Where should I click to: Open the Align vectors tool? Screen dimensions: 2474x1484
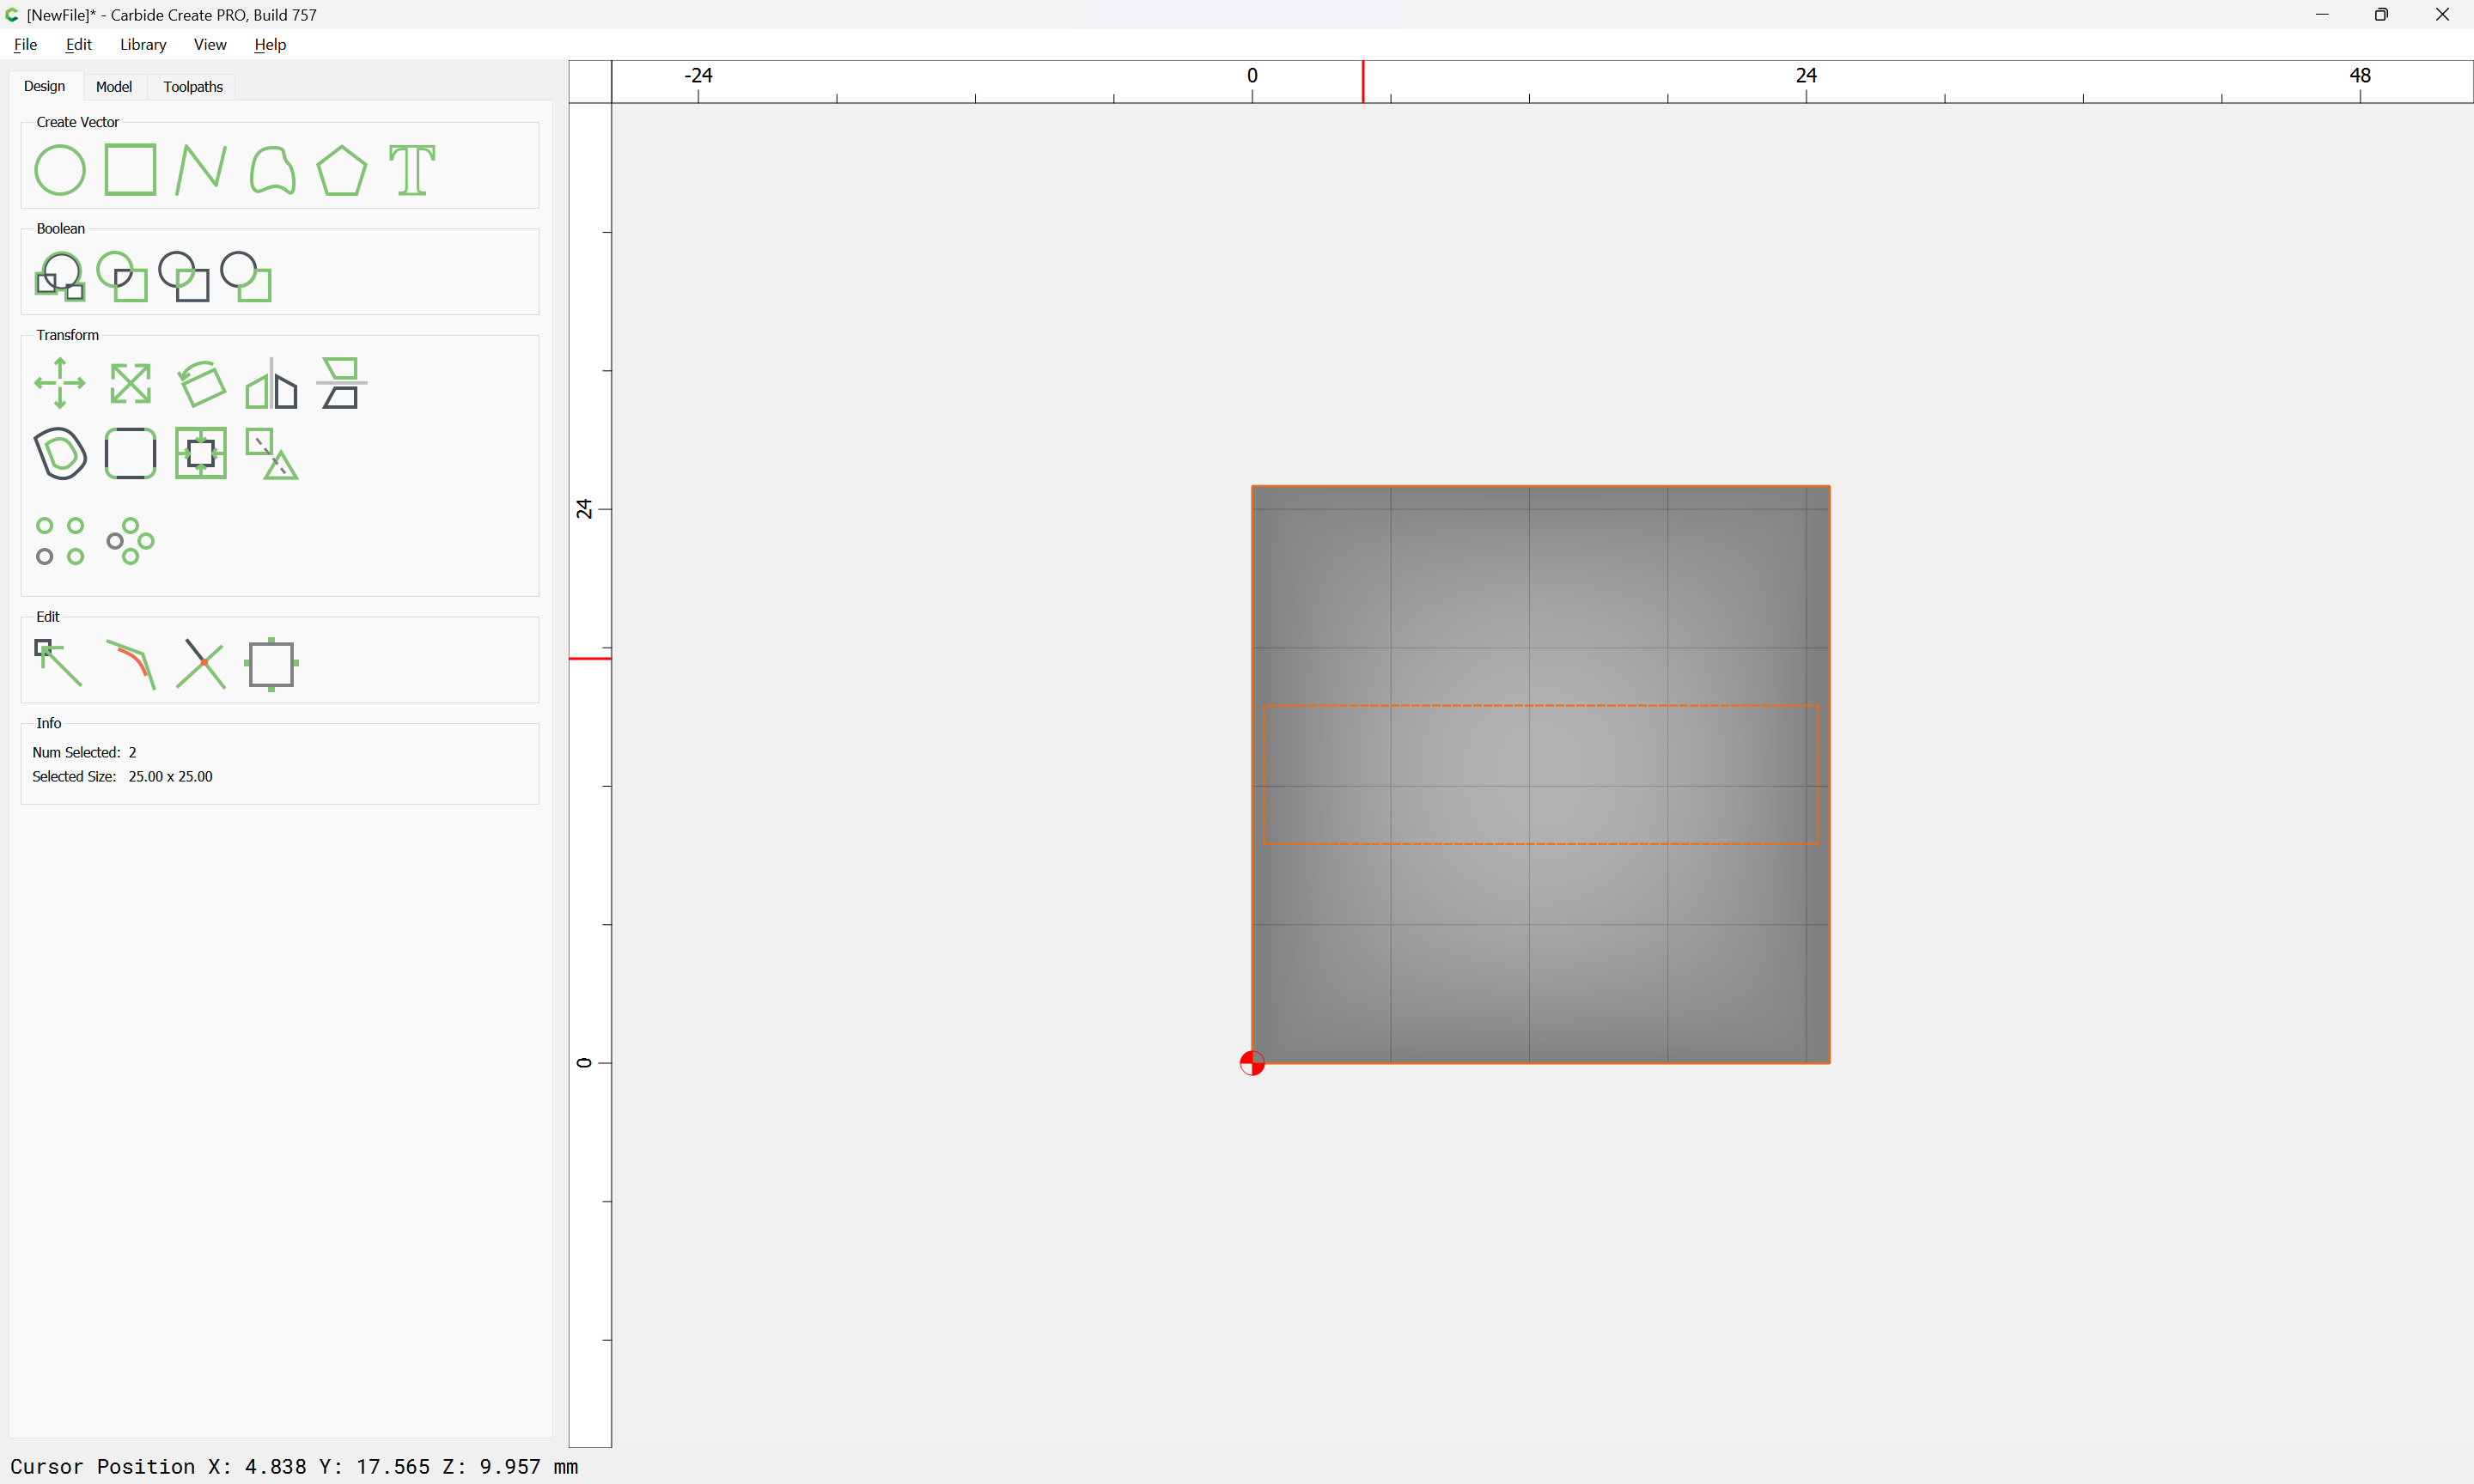(x=342, y=383)
